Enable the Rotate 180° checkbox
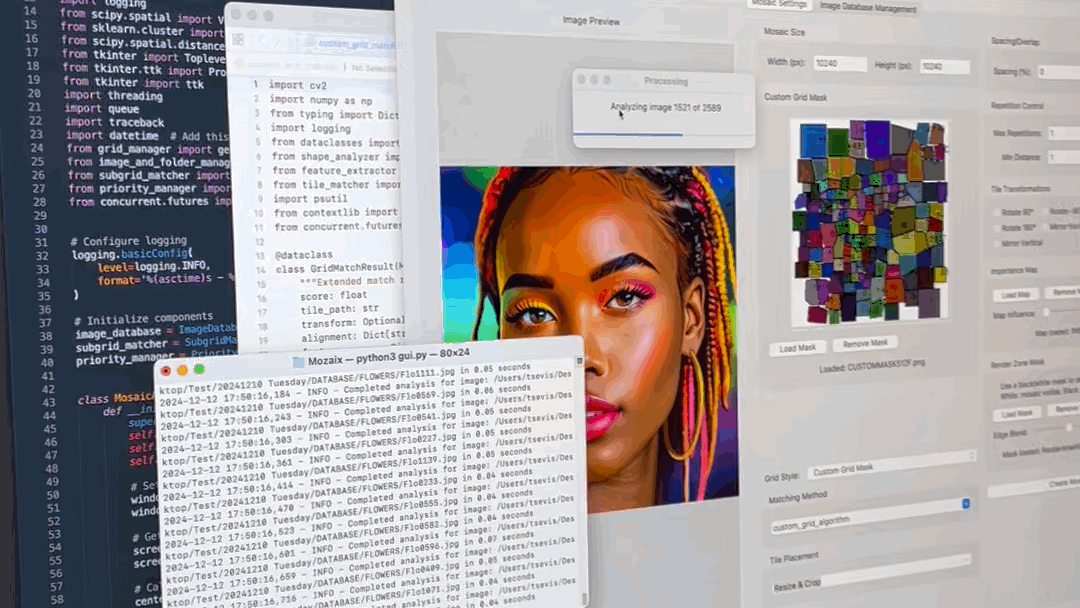This screenshot has height=608, width=1080. pos(997,228)
